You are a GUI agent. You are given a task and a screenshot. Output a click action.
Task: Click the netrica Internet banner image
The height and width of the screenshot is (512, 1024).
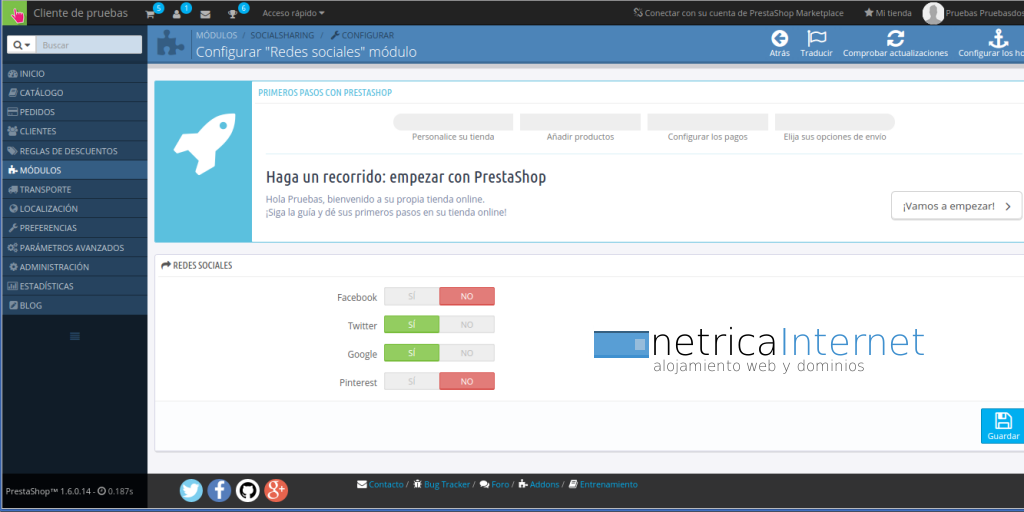[x=759, y=349]
